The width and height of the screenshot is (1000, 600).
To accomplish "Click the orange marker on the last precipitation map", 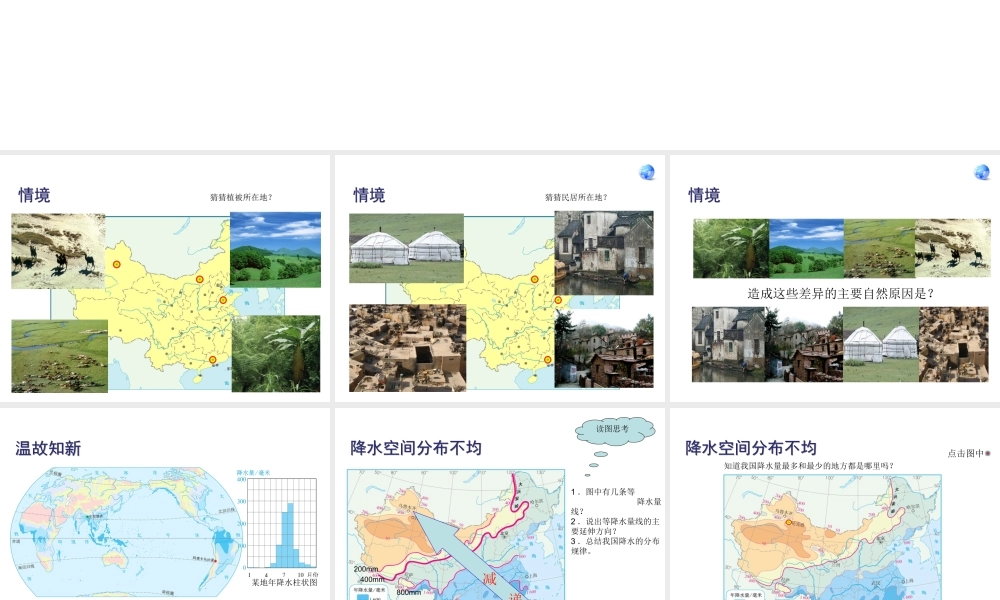I will 789,522.
